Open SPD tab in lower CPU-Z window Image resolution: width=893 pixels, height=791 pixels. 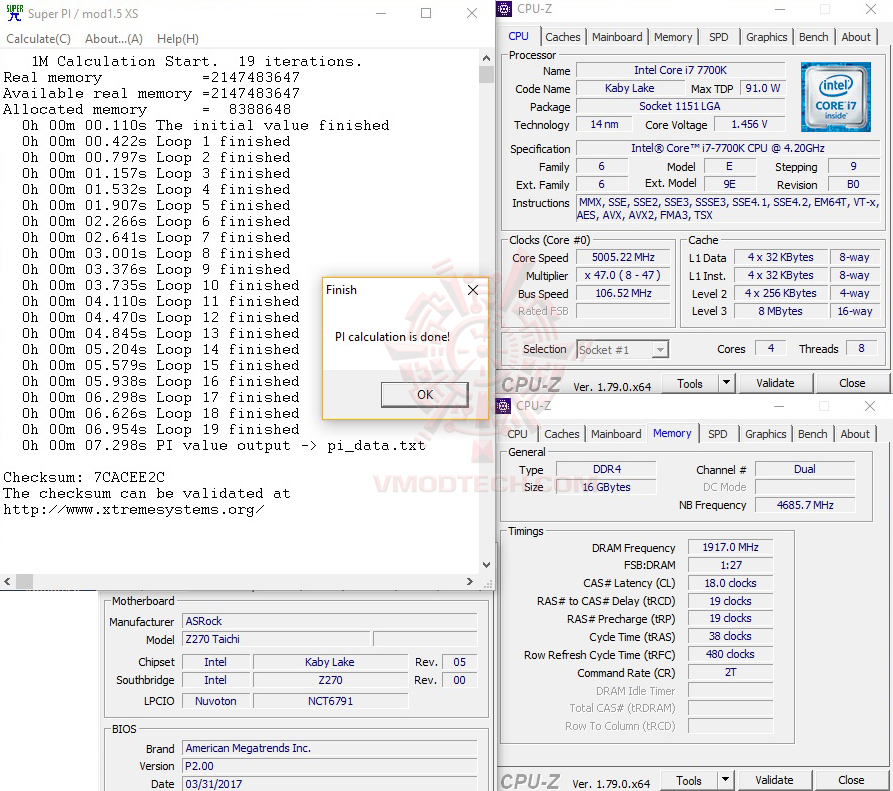718,434
